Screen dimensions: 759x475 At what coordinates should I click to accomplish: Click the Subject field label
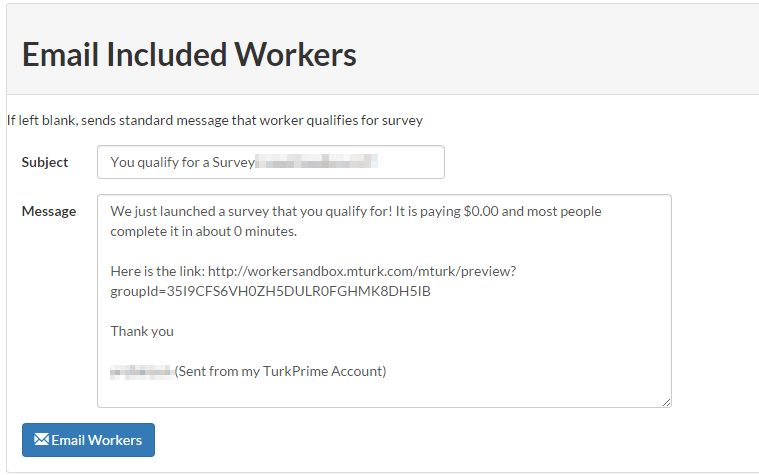45,162
